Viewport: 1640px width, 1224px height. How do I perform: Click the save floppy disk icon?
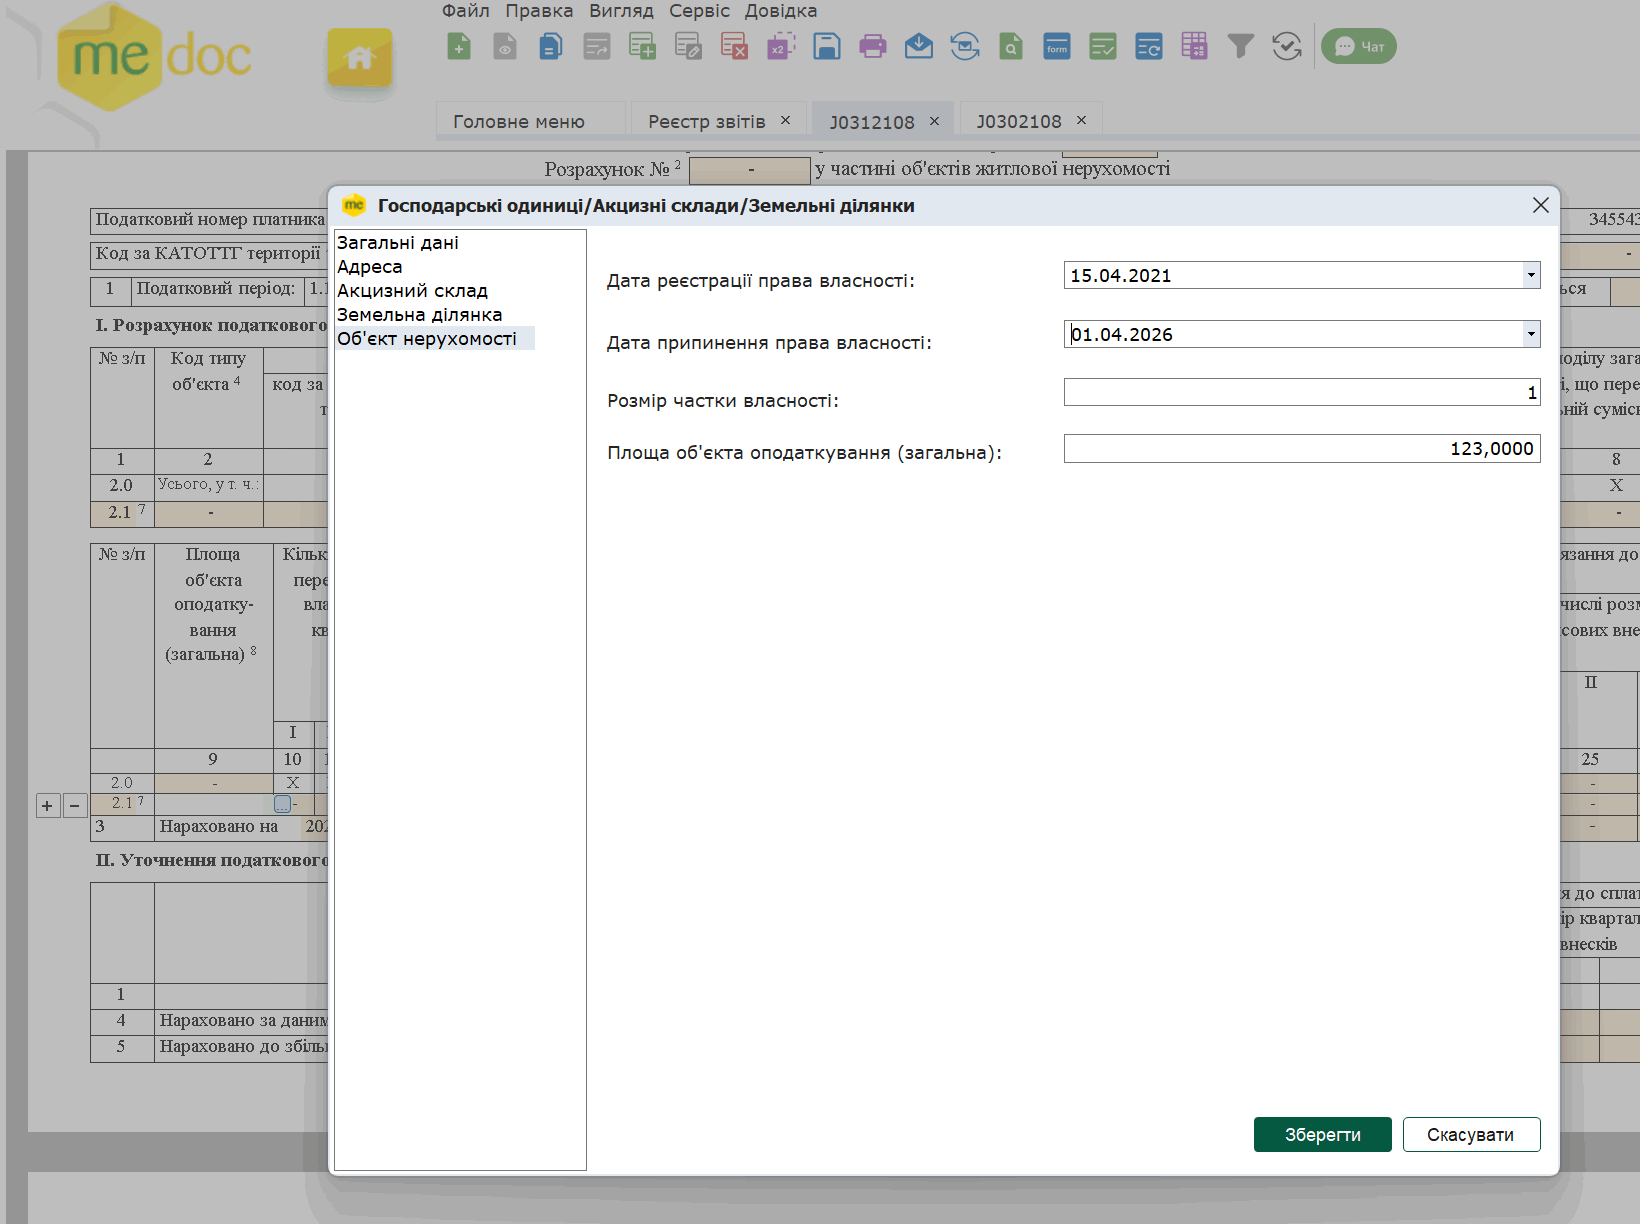826,46
